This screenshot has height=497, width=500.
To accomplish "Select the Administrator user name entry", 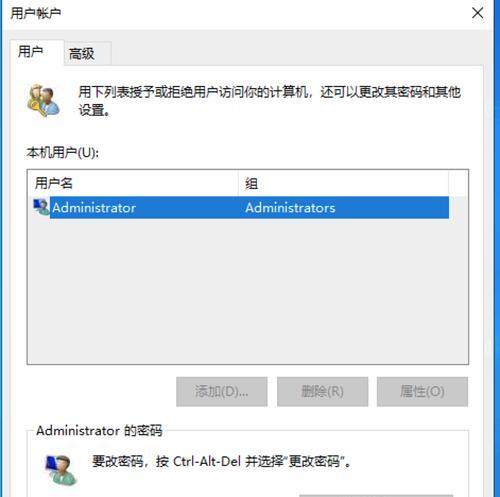I will 94,208.
